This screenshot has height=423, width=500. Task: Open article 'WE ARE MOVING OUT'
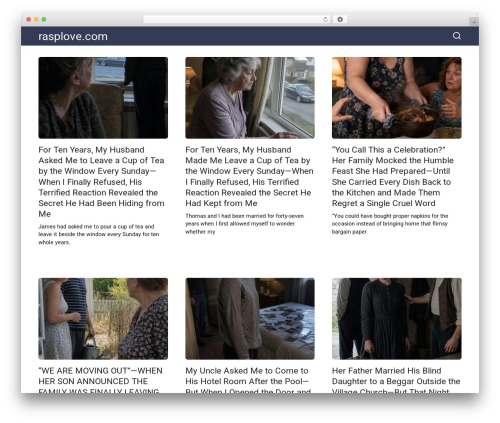101,380
